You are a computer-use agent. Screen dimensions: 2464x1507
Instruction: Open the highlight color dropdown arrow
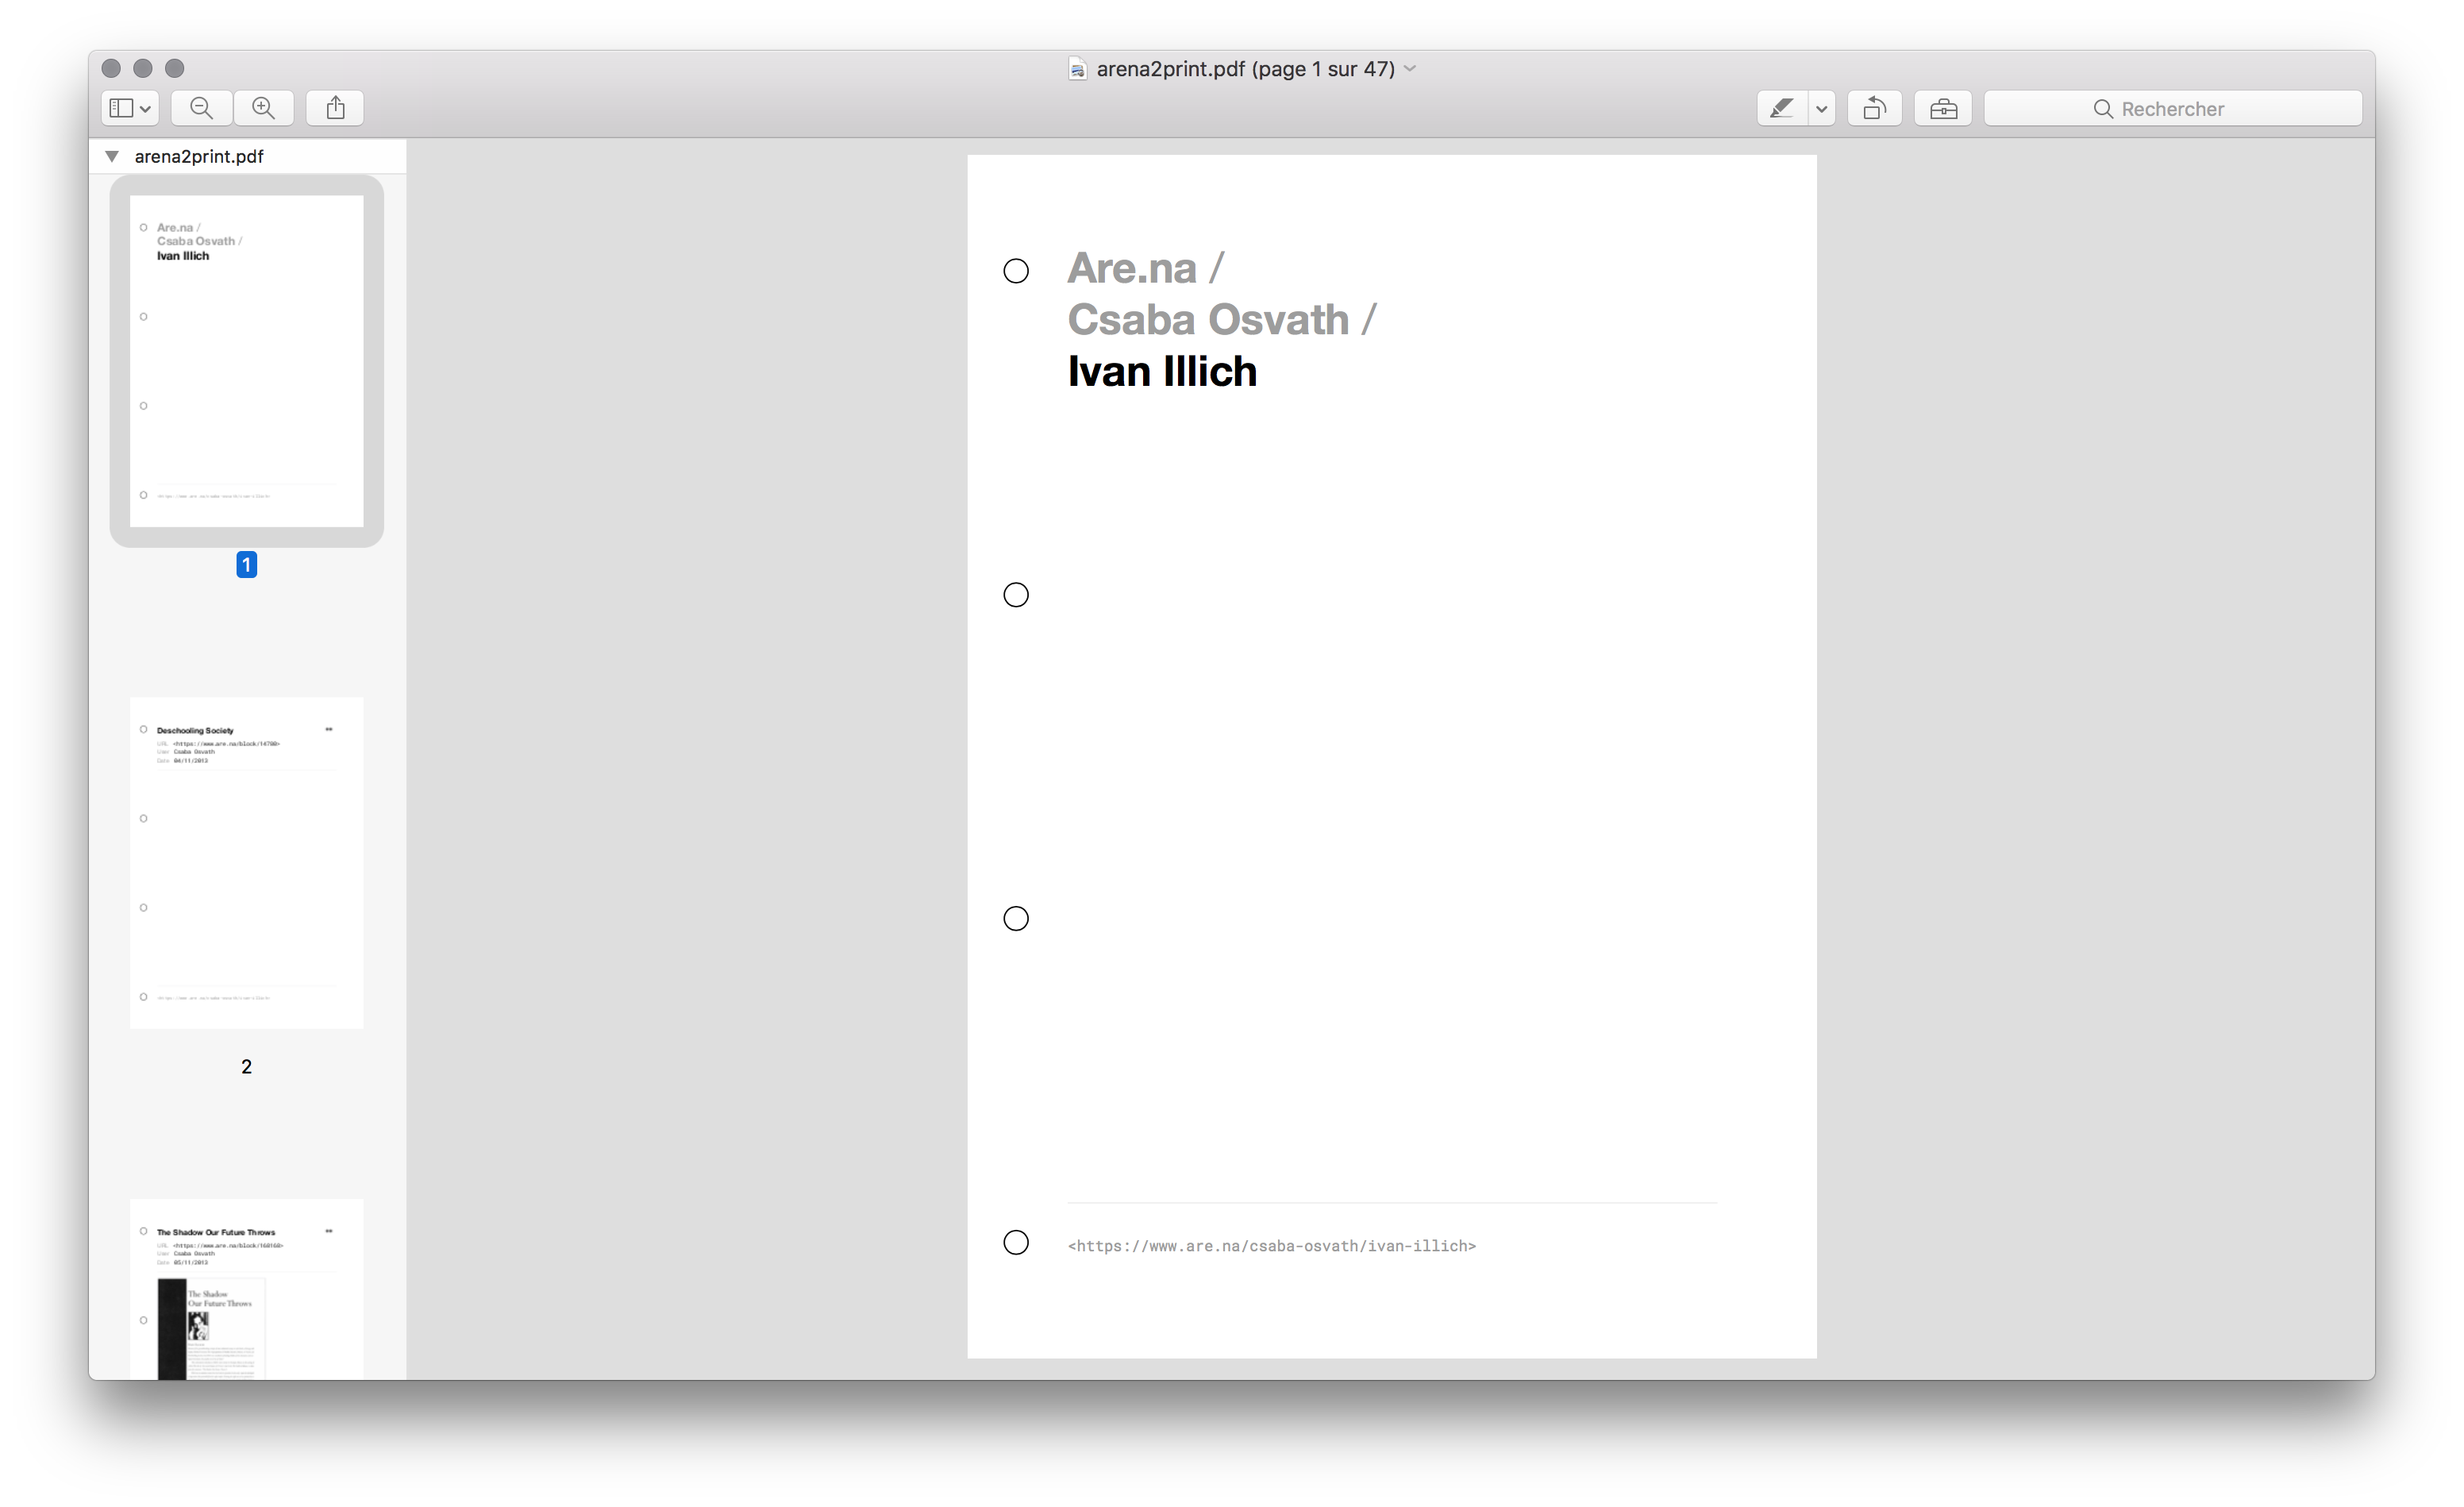click(x=1822, y=108)
